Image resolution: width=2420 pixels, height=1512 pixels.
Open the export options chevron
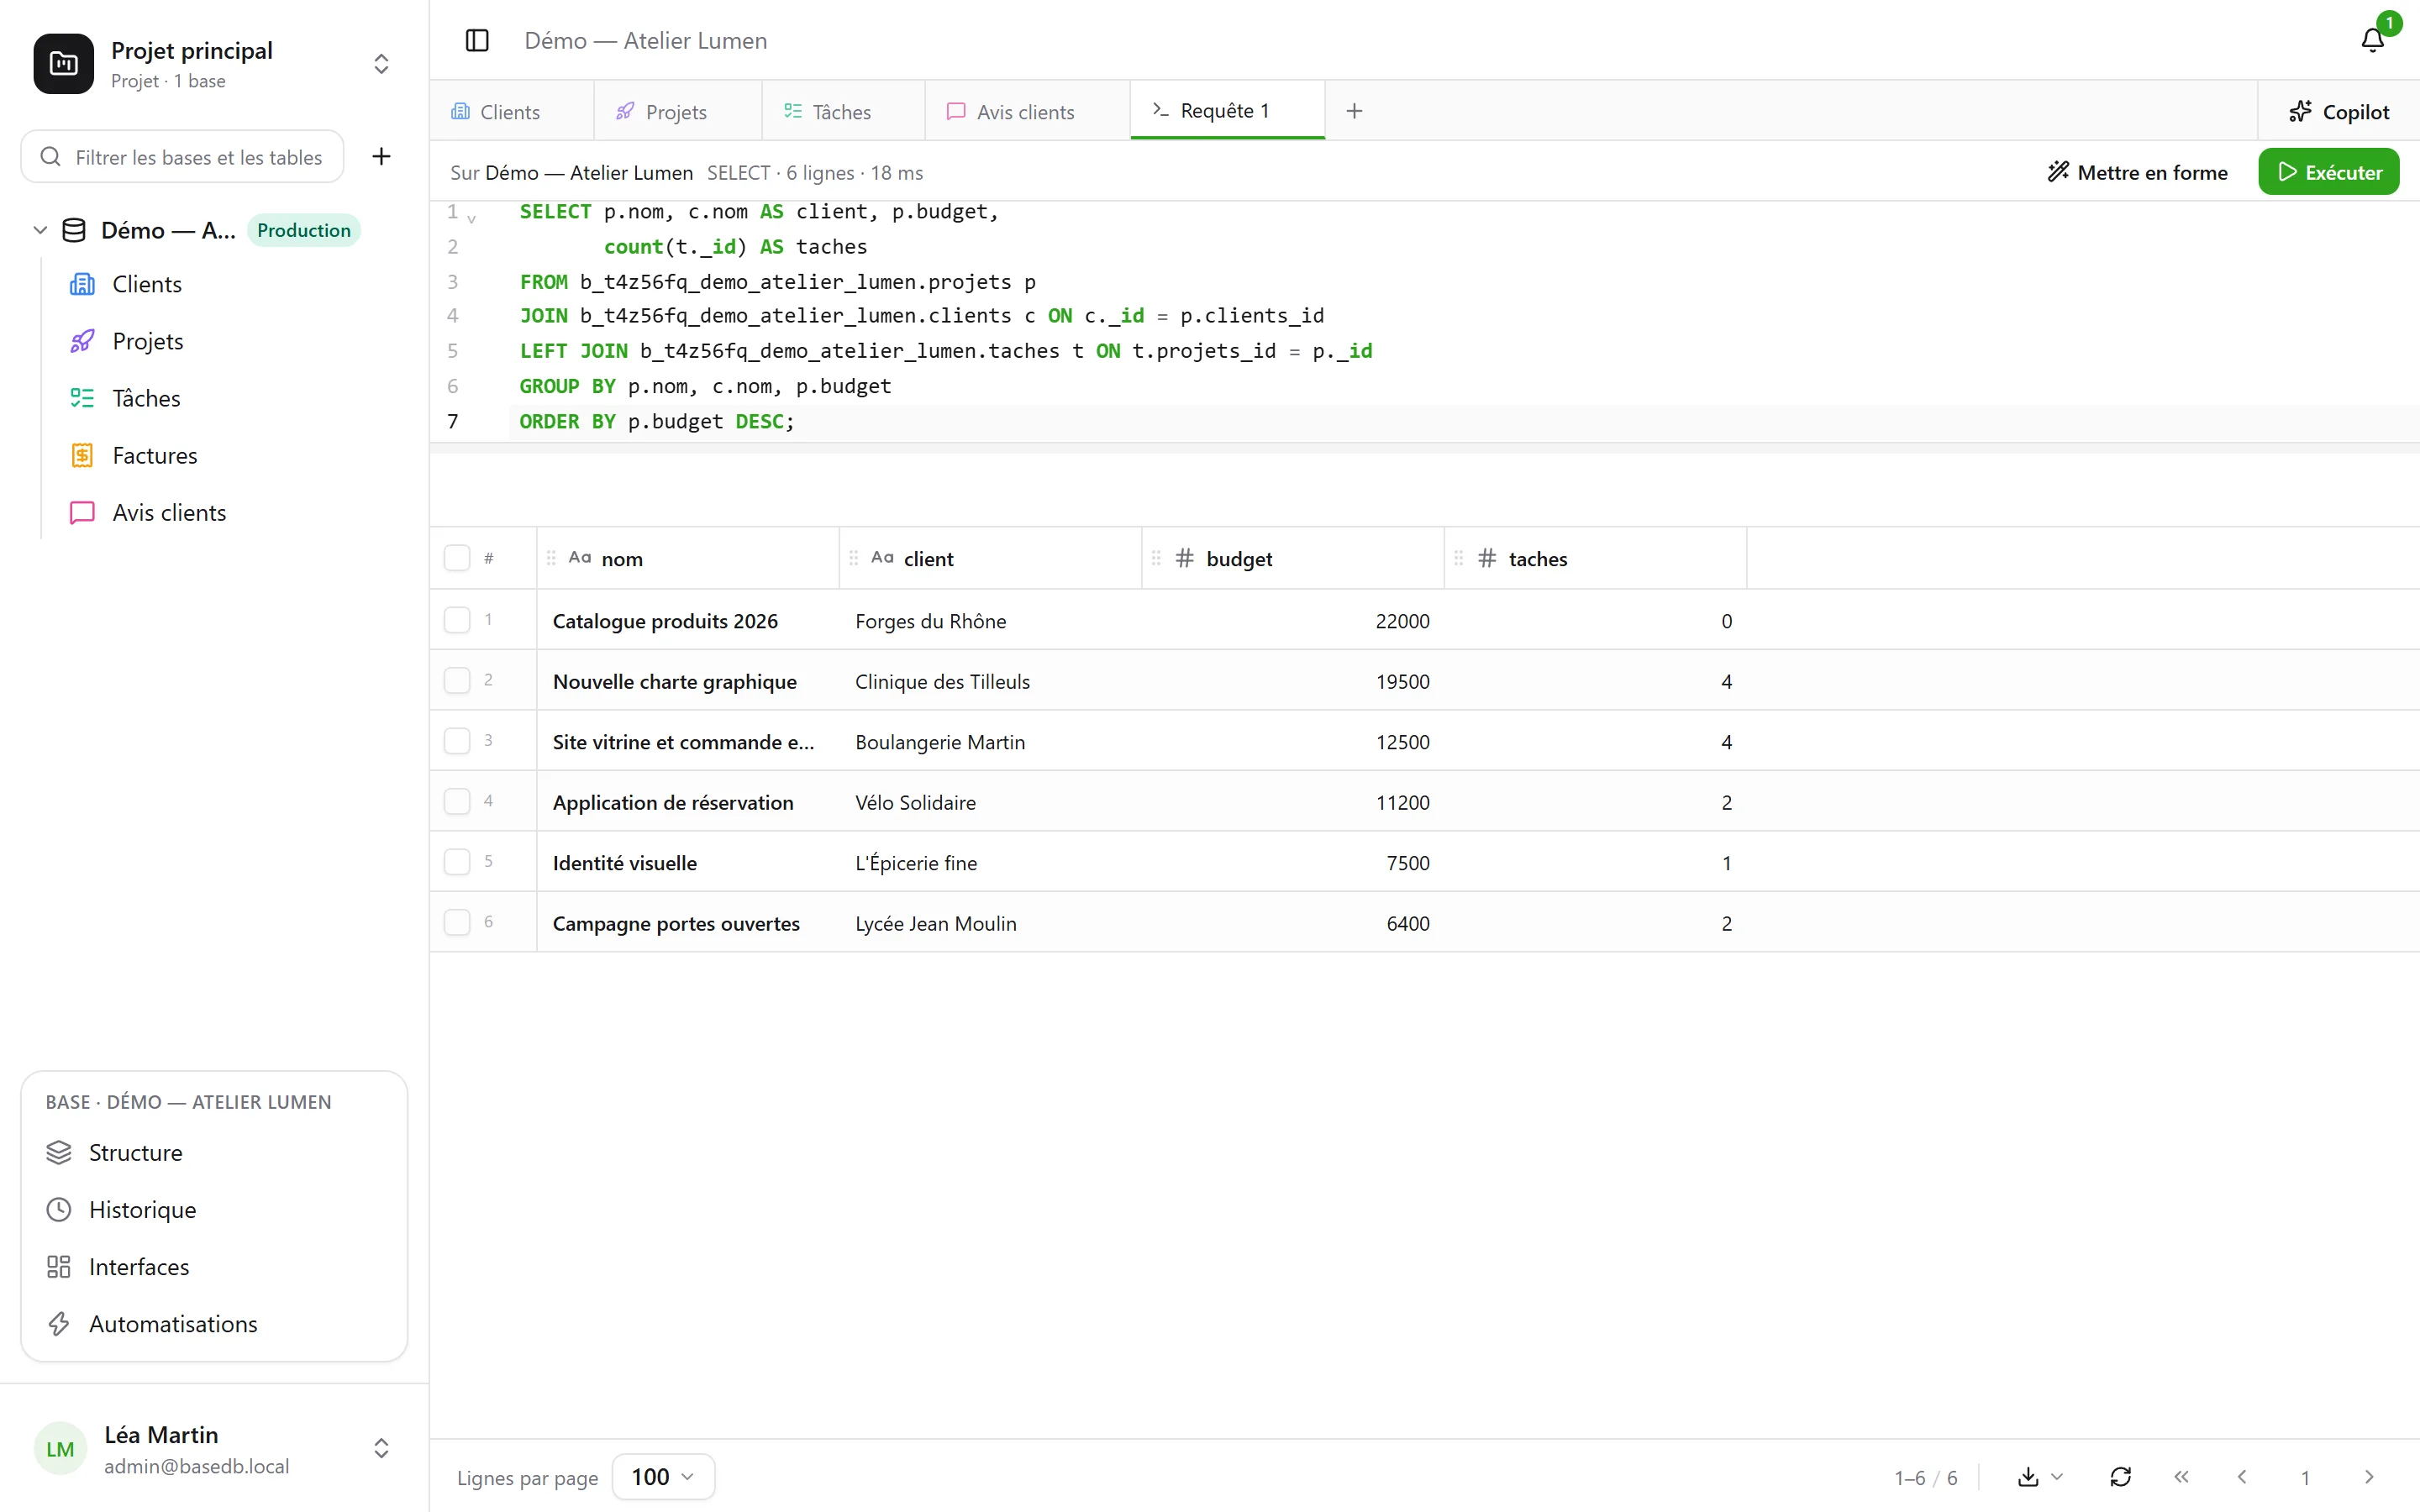2057,1476
